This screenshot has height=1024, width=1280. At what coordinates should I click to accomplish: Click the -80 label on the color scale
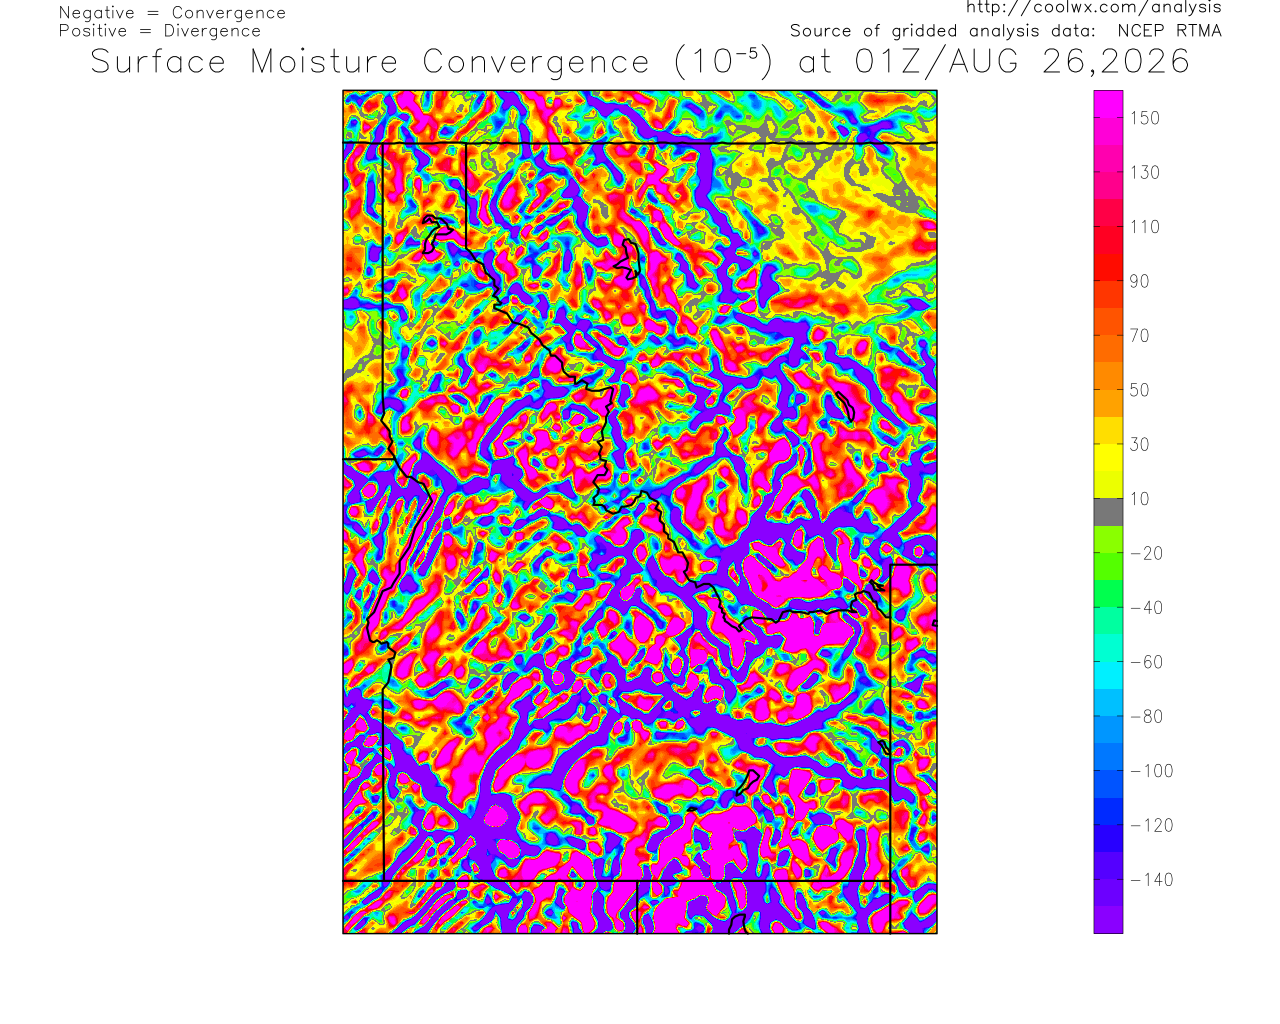[x=1146, y=717]
